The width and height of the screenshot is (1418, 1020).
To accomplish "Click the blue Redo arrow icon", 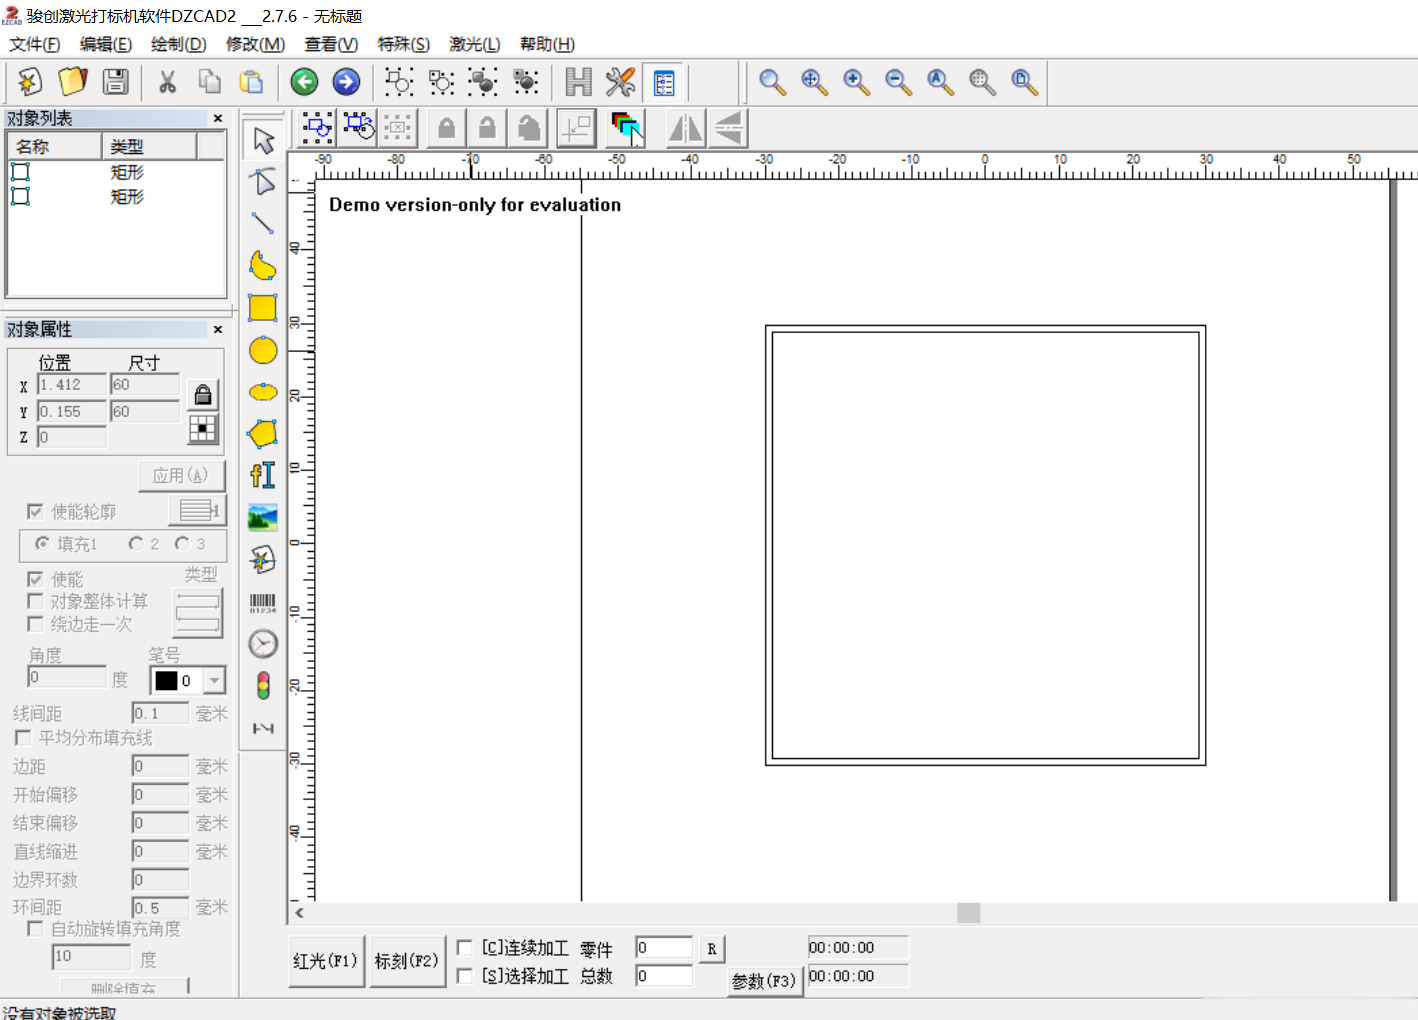I will coord(346,81).
